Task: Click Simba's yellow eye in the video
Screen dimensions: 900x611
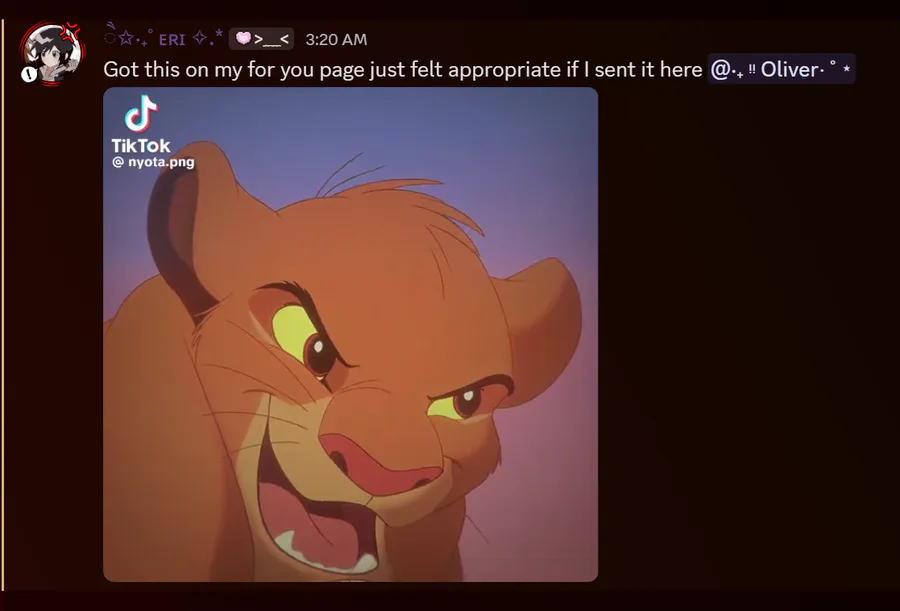Action: click(294, 334)
